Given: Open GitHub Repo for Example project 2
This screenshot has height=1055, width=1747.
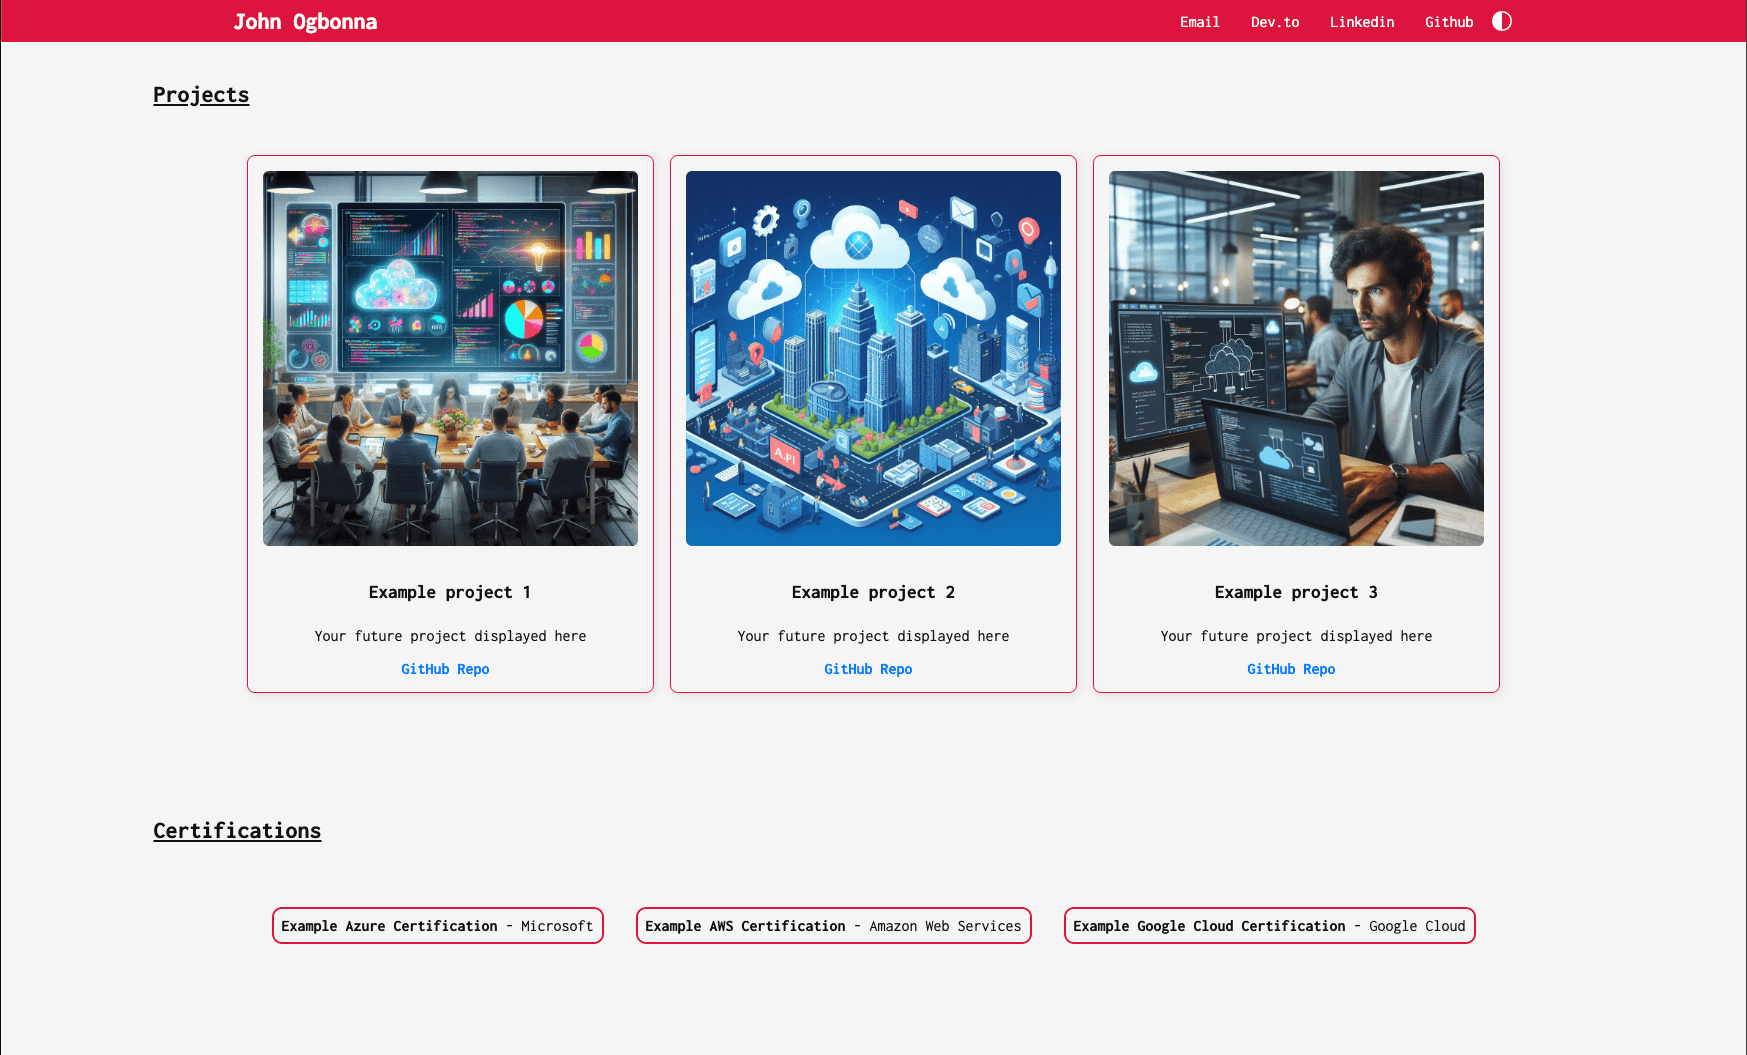Looking at the screenshot, I should (868, 669).
